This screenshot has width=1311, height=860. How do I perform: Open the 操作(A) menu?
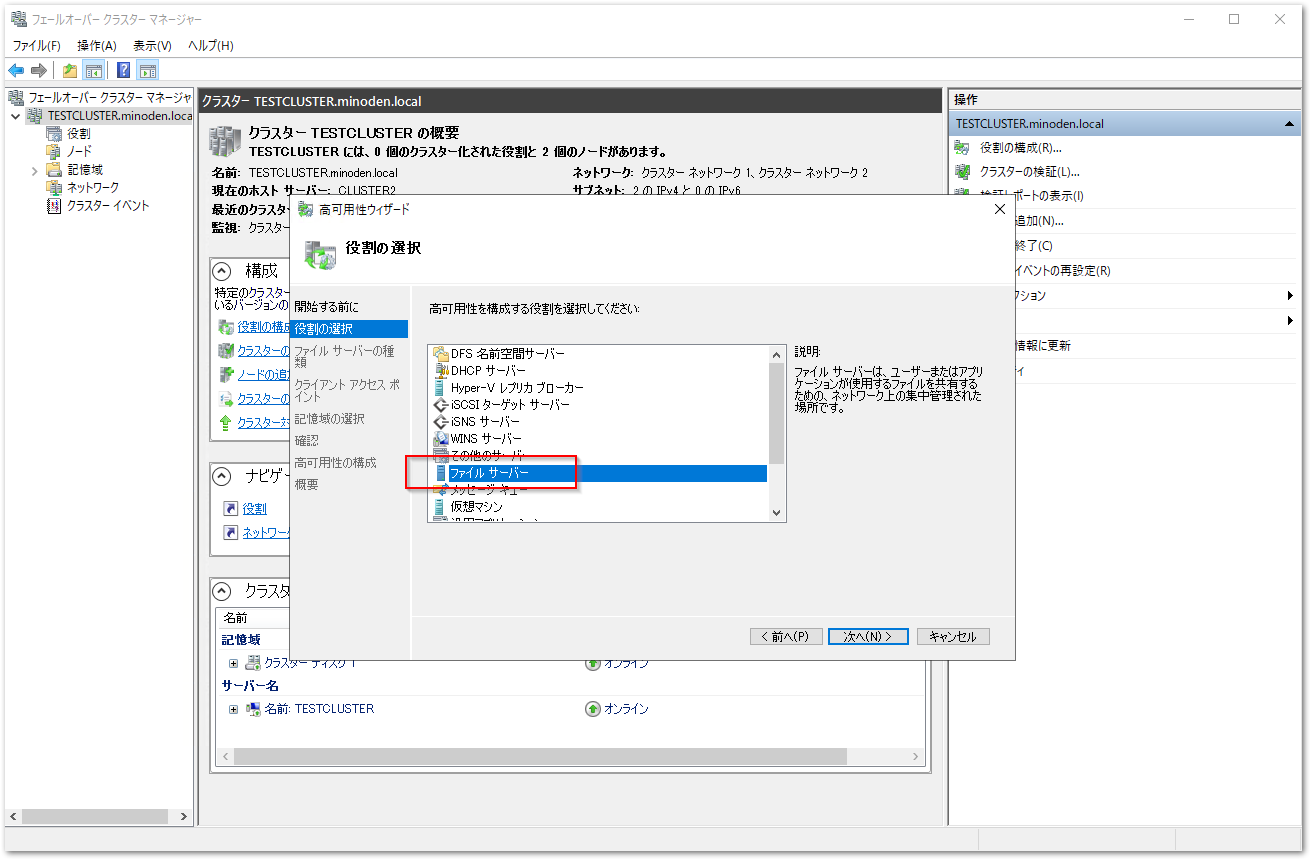(95, 44)
